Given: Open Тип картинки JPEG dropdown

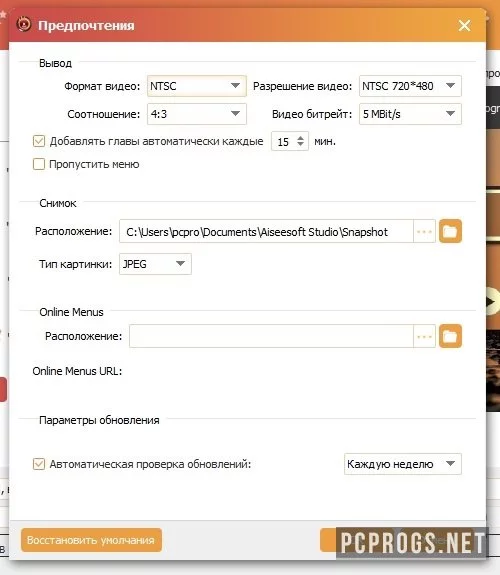Looking at the screenshot, I should click(x=155, y=264).
